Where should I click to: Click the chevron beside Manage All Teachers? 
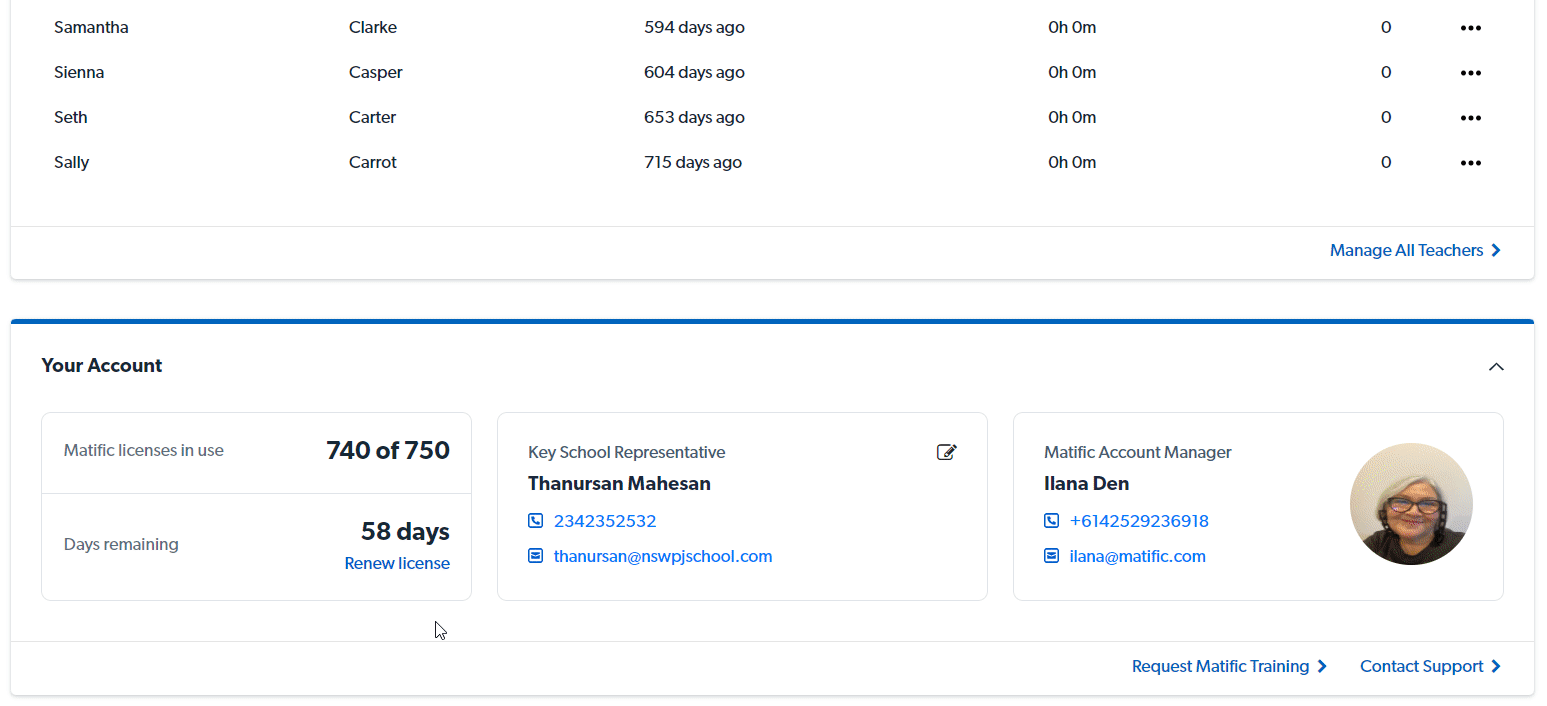point(1496,250)
